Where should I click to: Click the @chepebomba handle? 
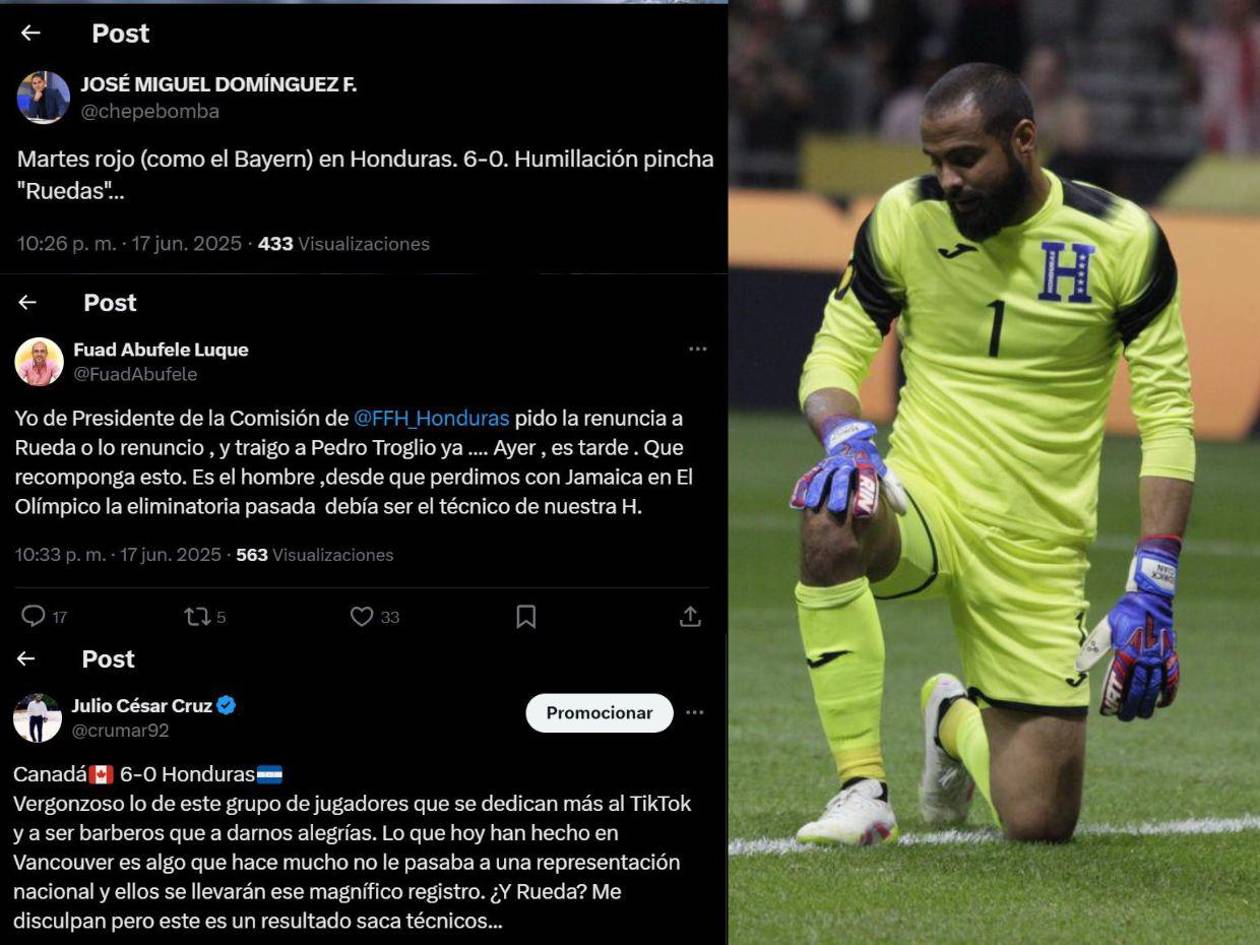pos(150,112)
